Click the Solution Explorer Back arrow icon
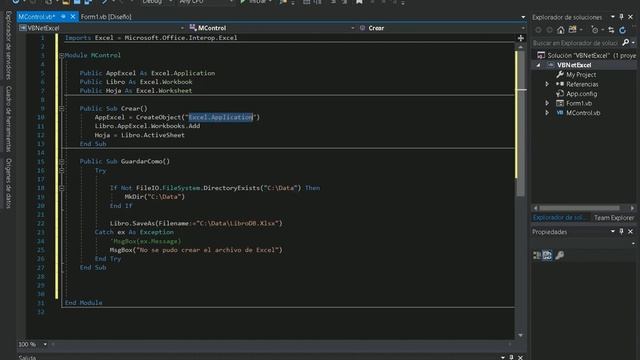Image resolution: width=640 pixels, height=360 pixels. (x=538, y=30)
